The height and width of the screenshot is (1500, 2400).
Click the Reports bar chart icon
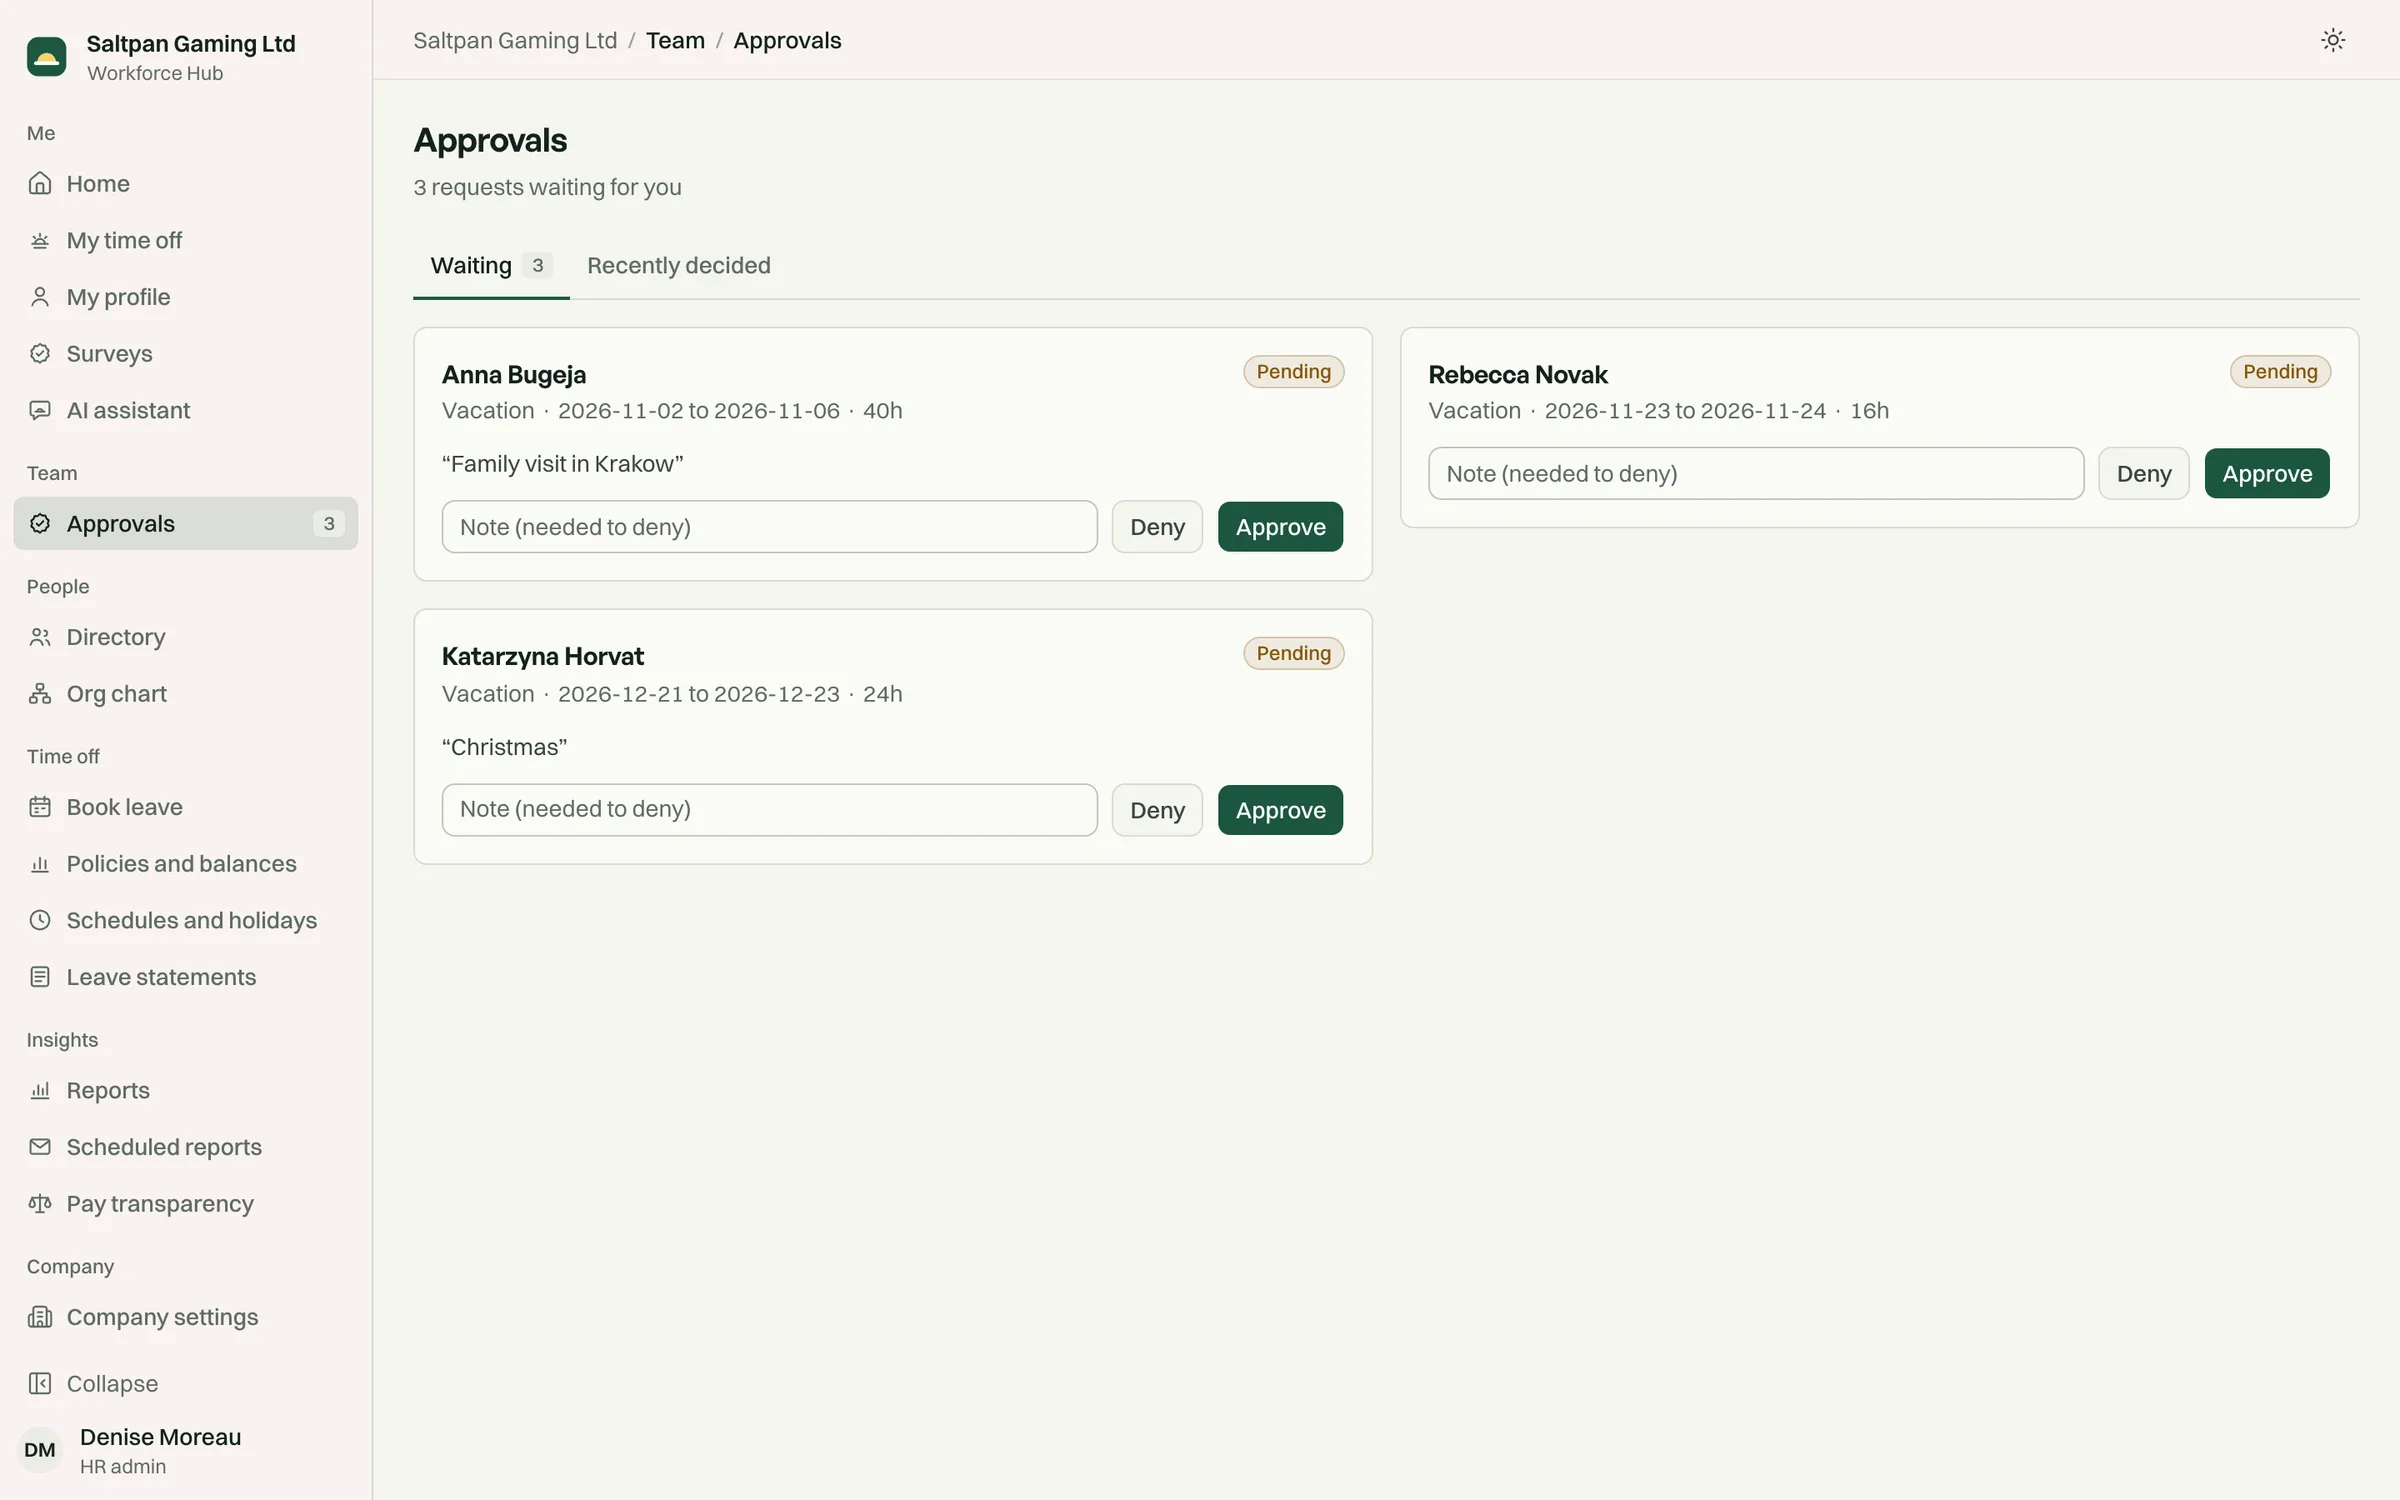pyautogui.click(x=40, y=1090)
